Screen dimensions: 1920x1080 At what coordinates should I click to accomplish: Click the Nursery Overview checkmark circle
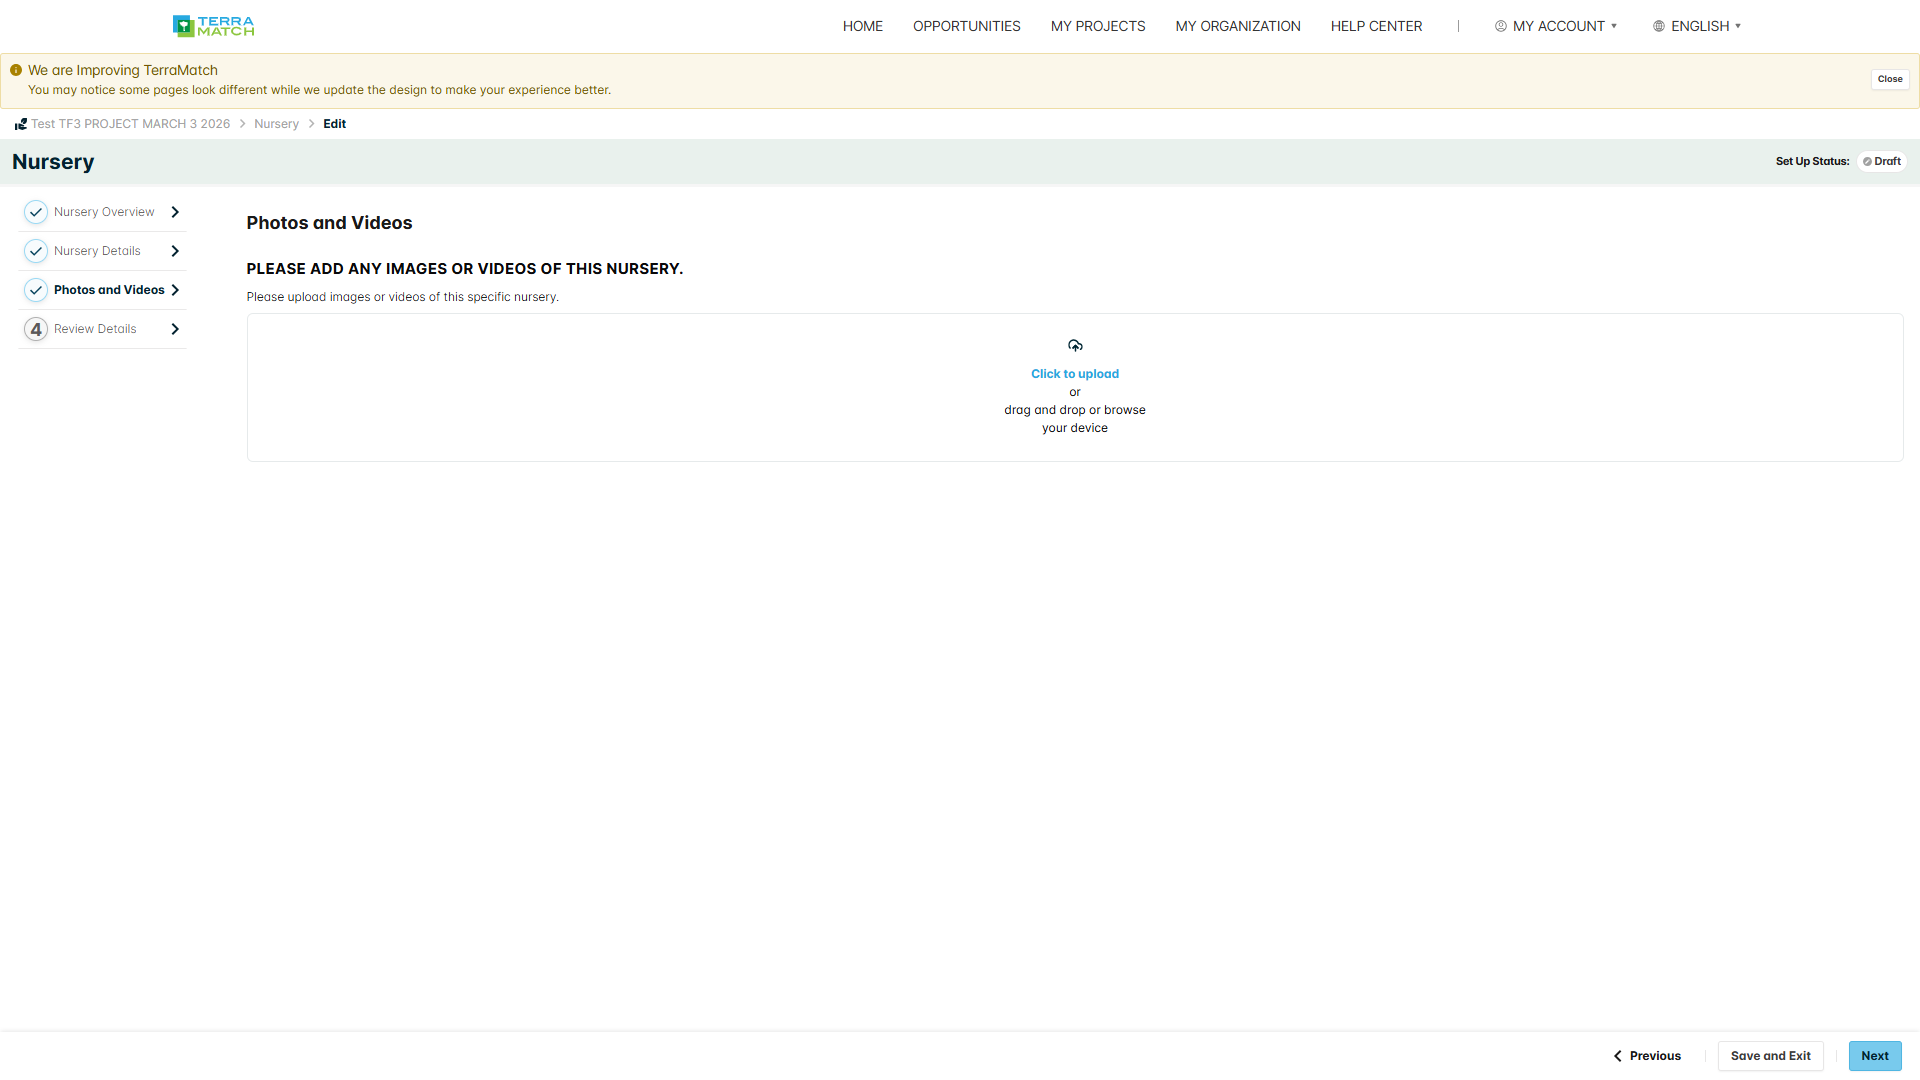pos(36,212)
